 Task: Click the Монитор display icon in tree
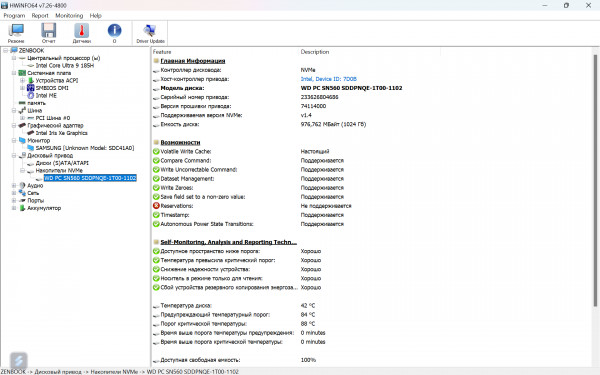[x=22, y=140]
